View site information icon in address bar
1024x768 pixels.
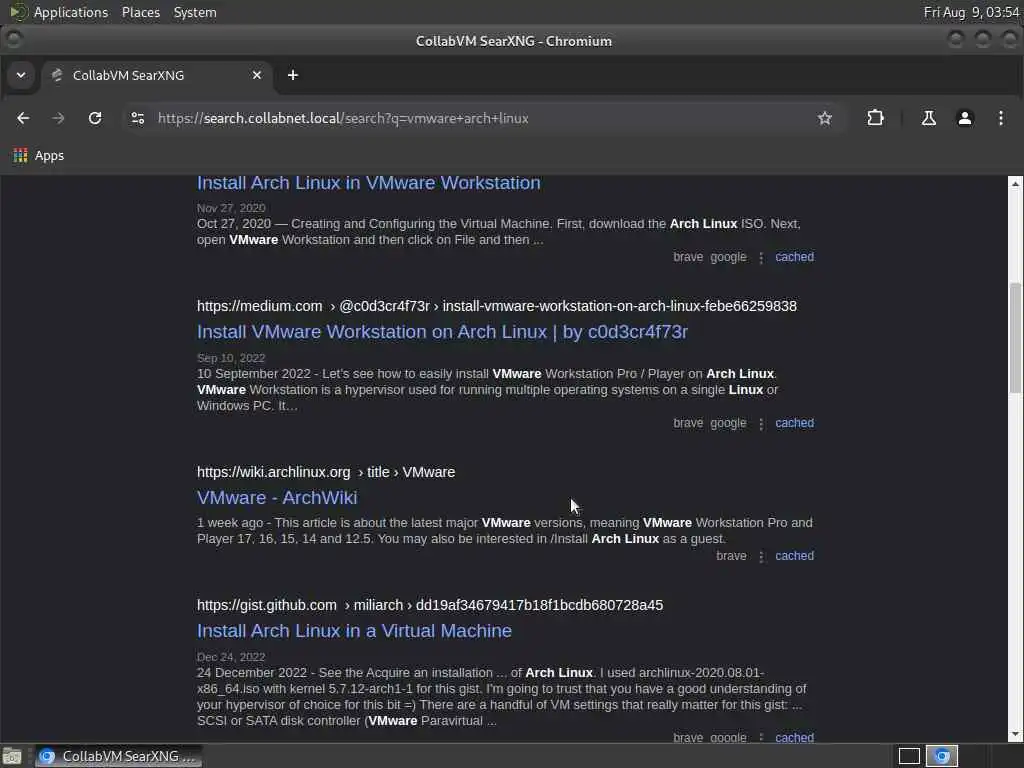(x=138, y=118)
